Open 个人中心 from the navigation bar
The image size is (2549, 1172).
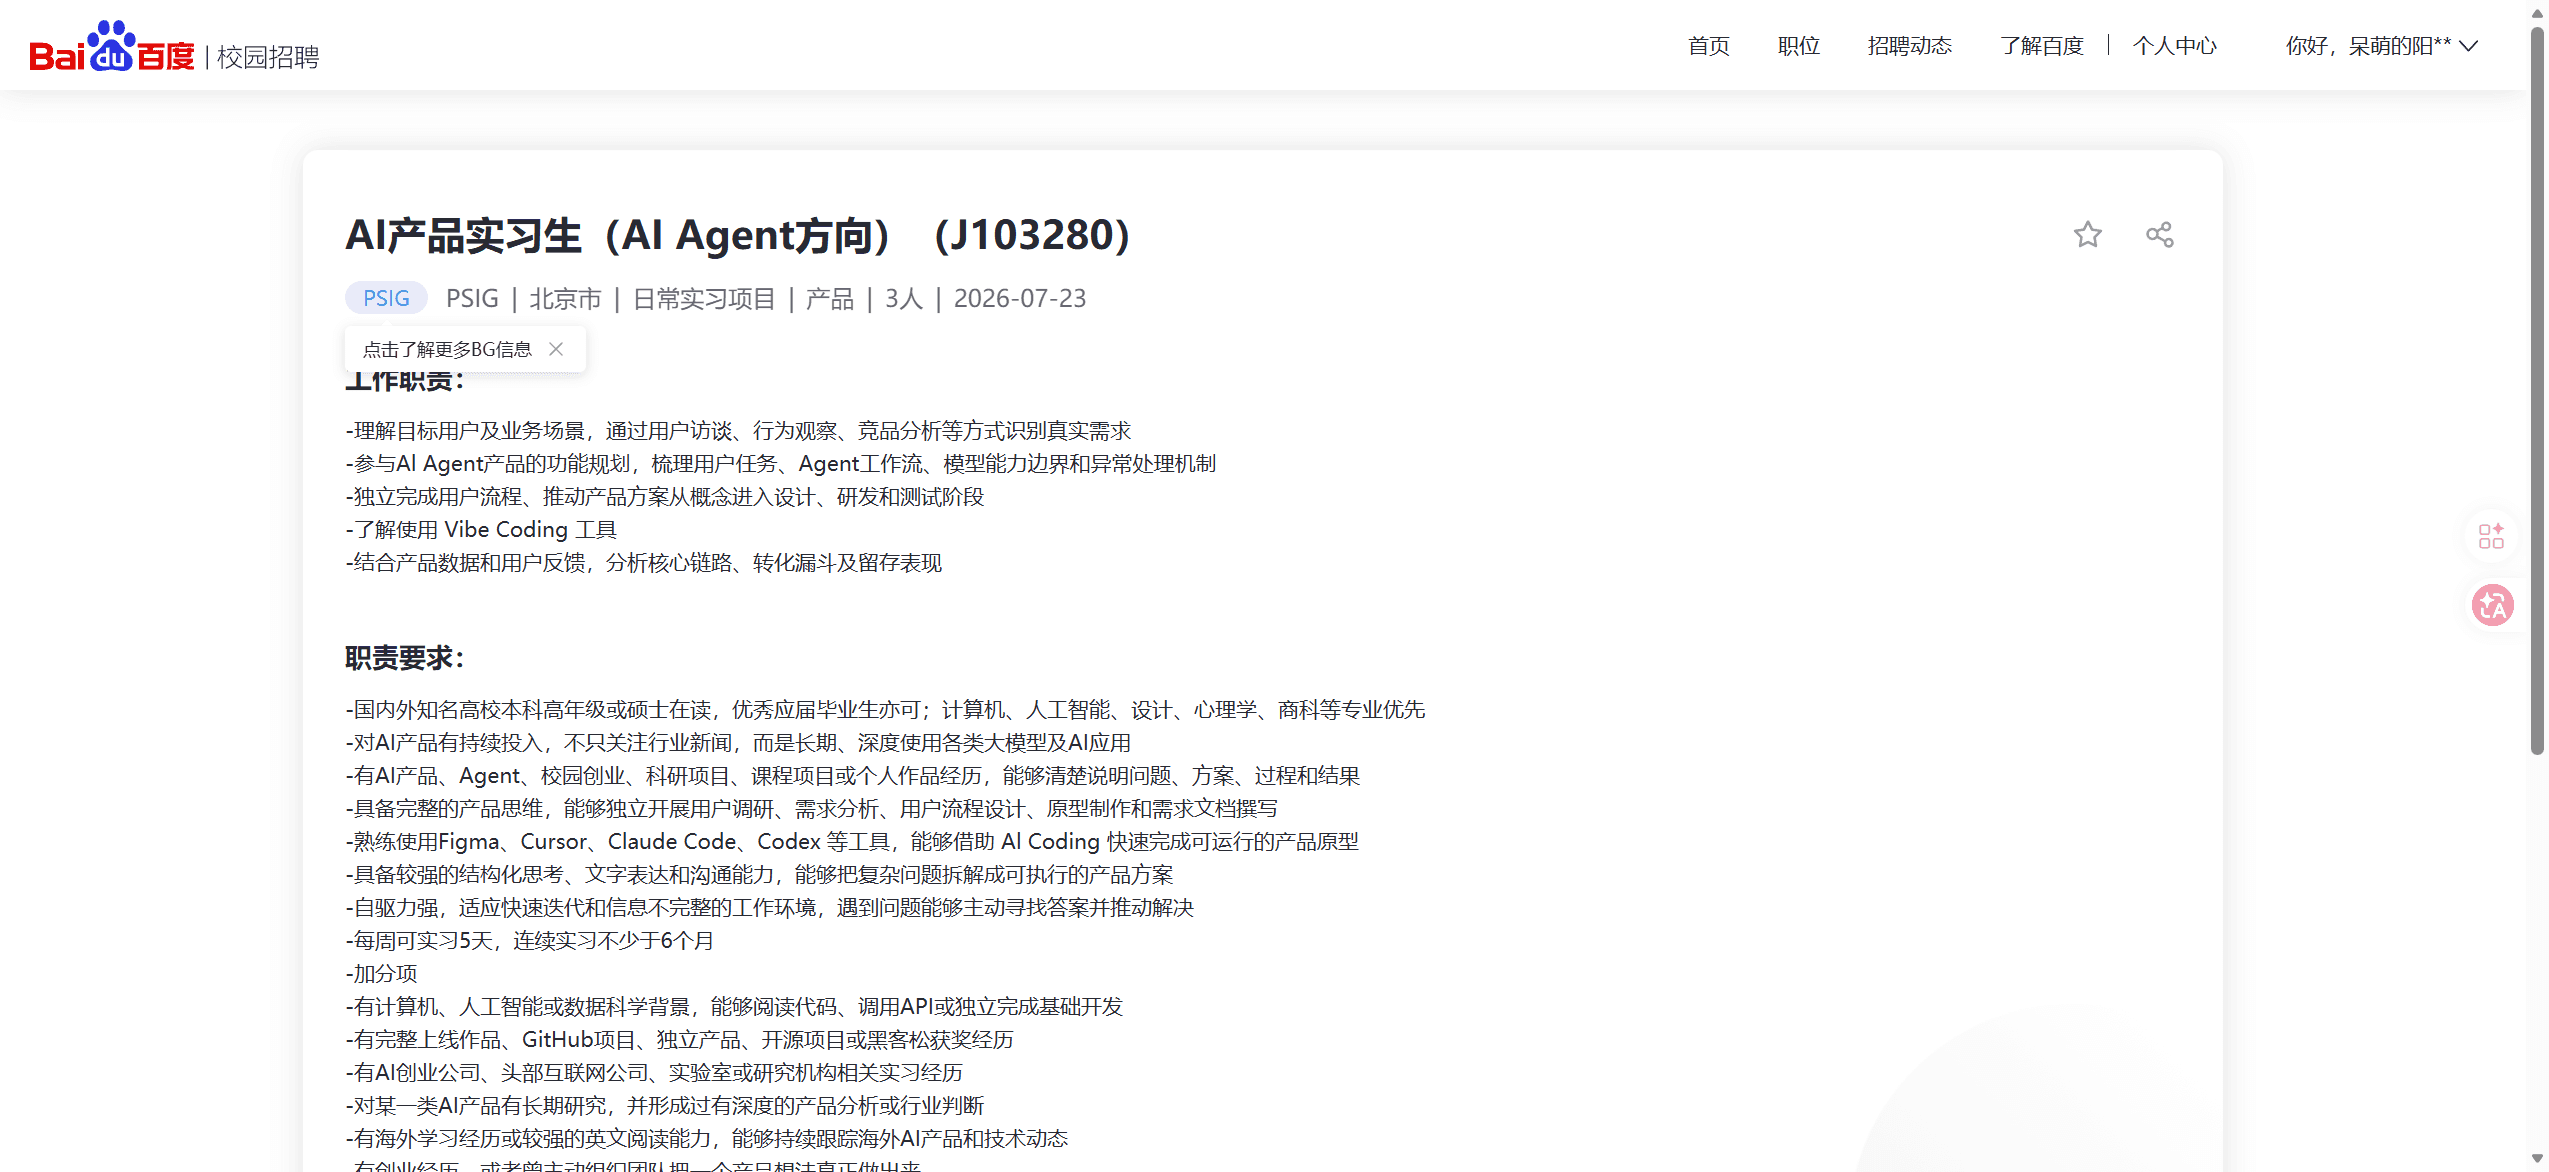[2174, 46]
